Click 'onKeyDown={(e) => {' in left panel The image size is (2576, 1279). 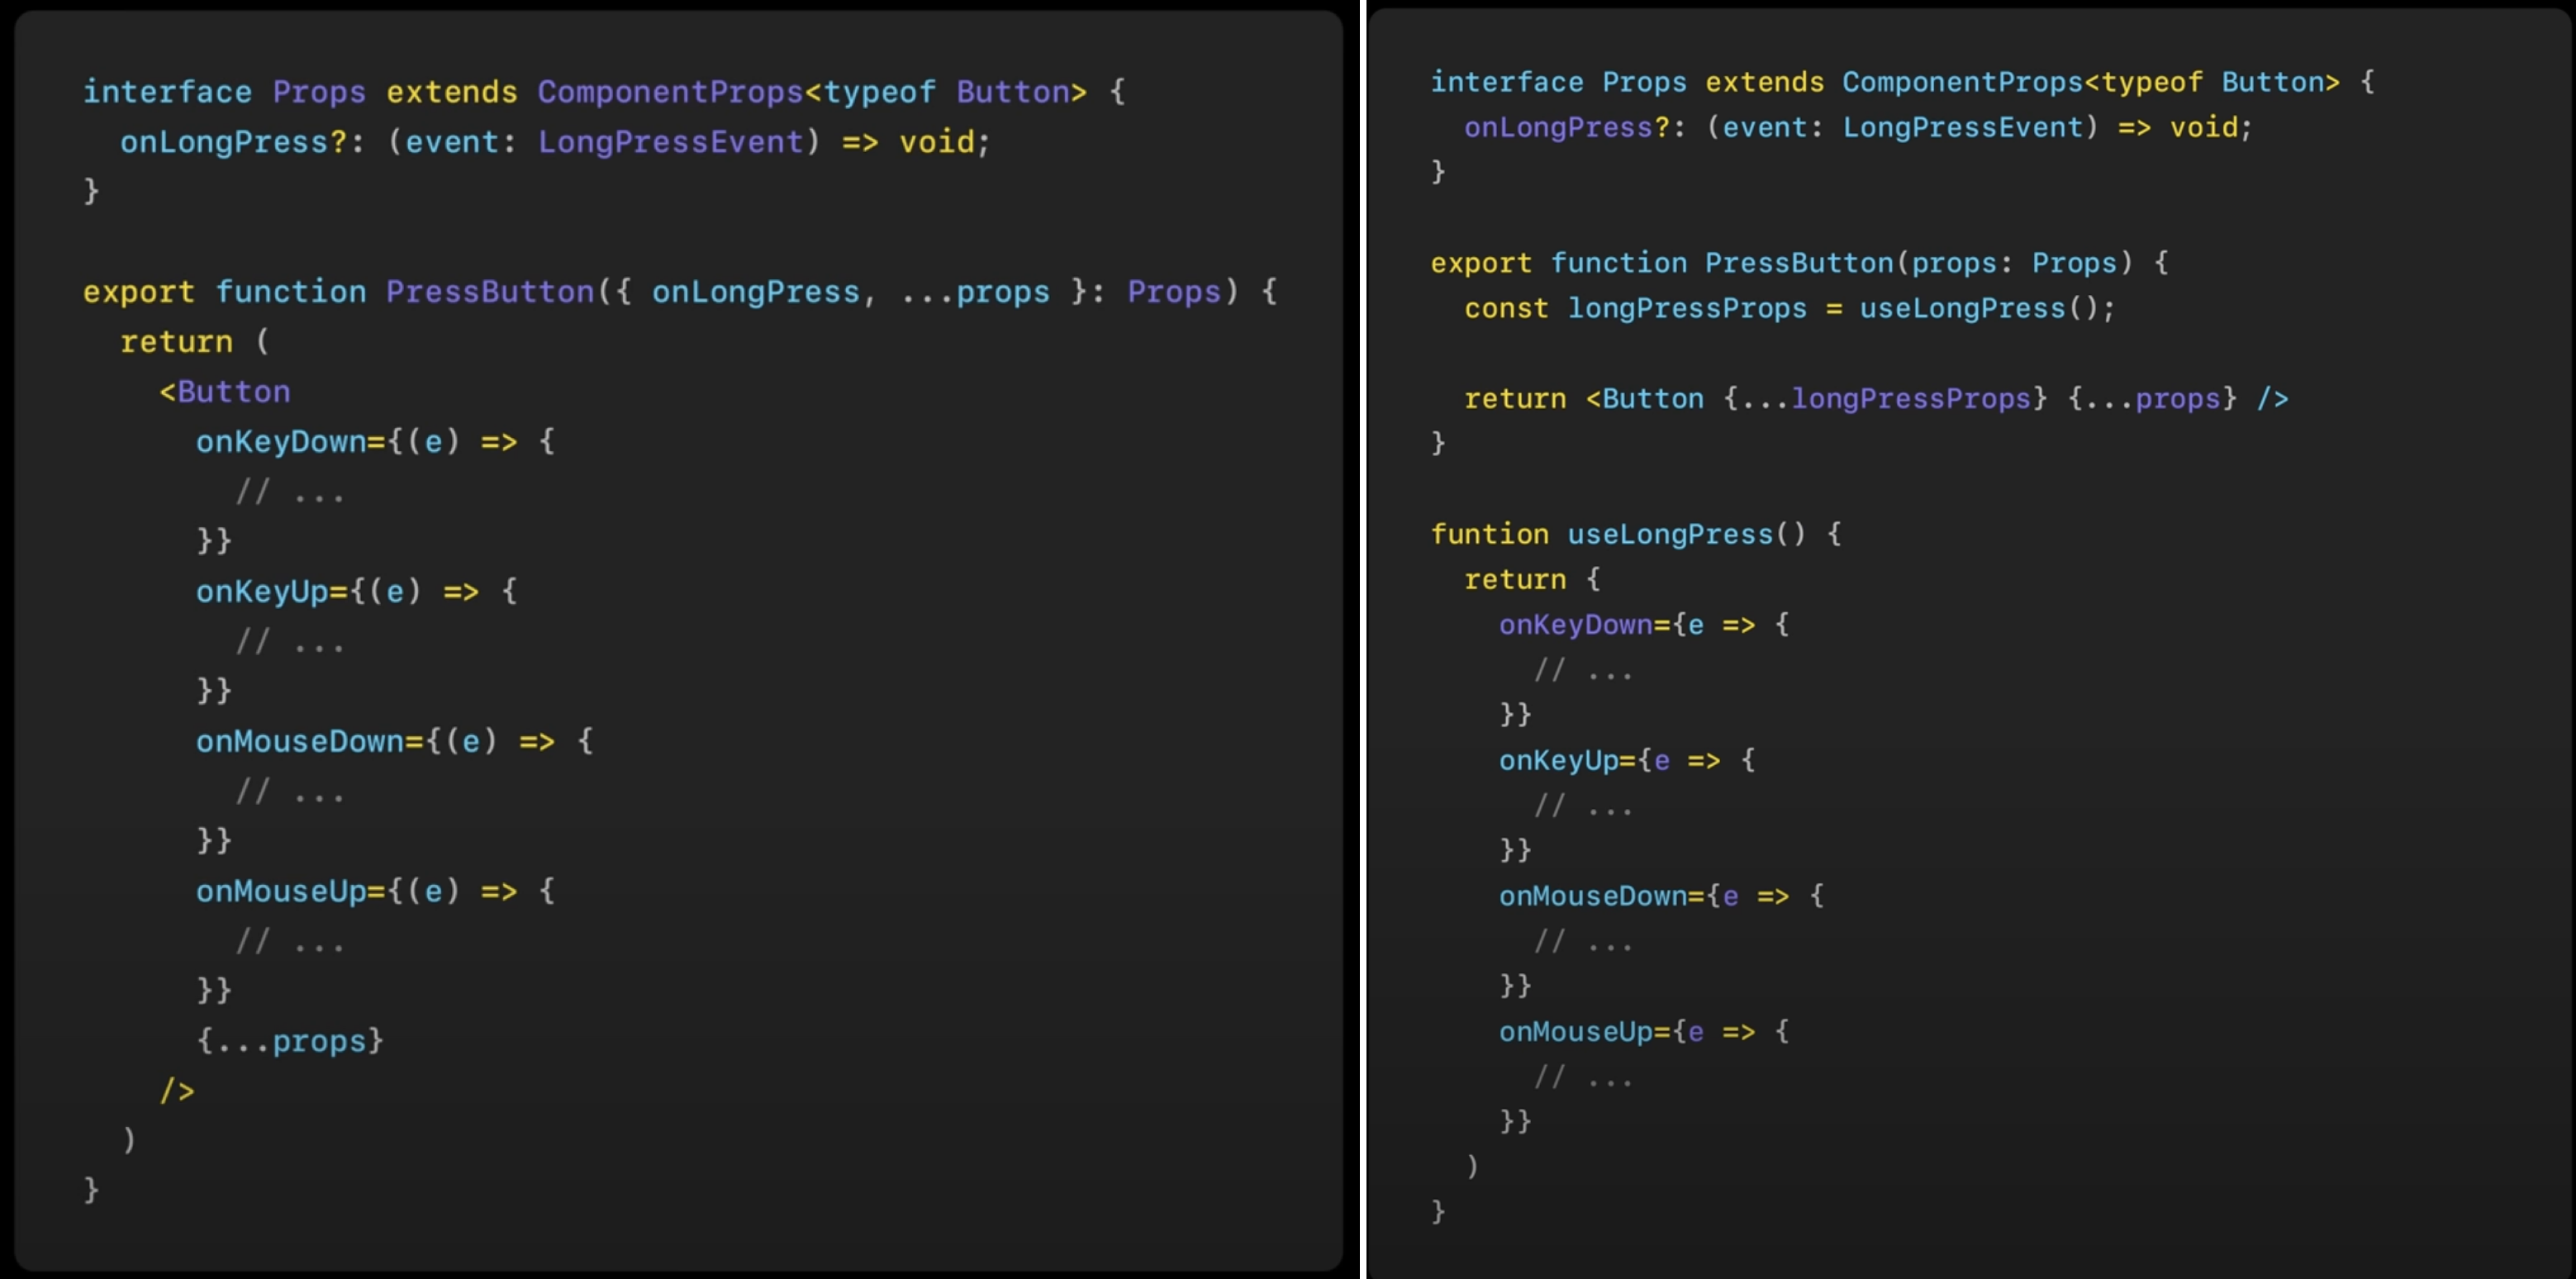pyautogui.click(x=375, y=442)
